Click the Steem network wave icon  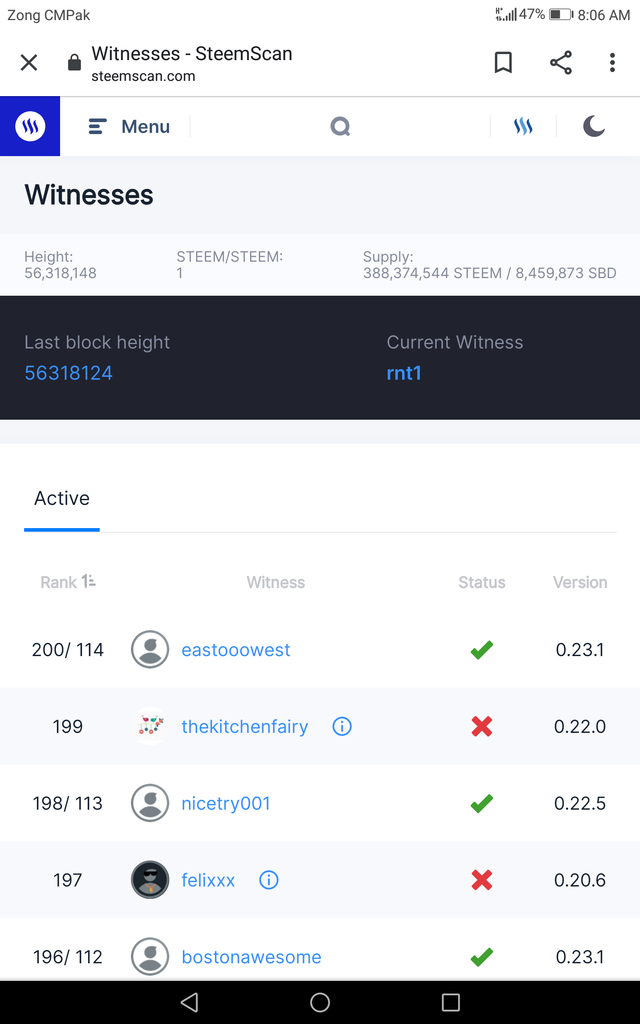pyautogui.click(x=523, y=127)
